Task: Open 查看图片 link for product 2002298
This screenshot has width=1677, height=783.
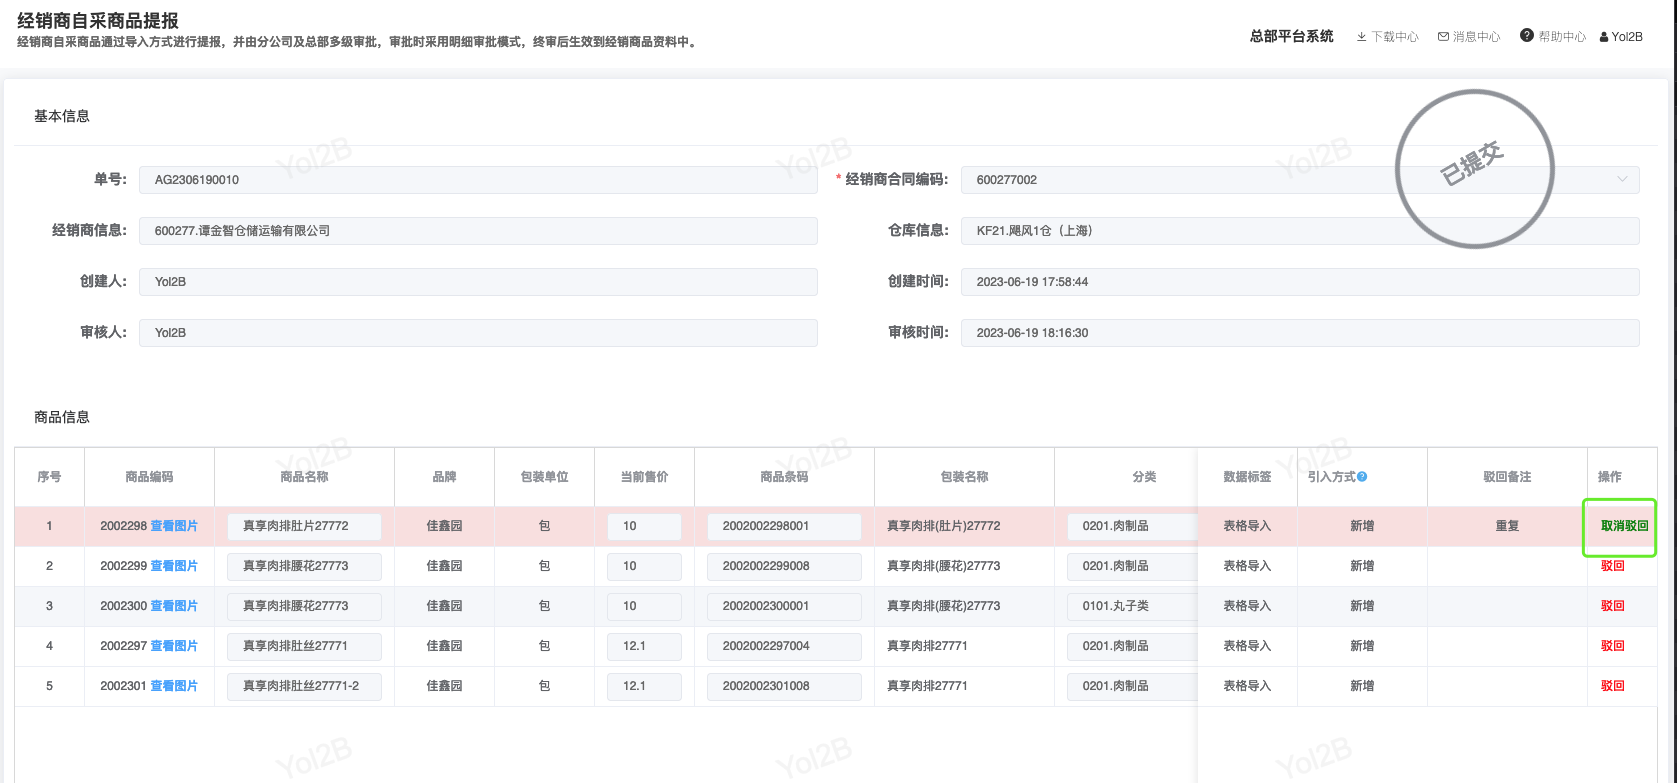Action: pyautogui.click(x=174, y=526)
